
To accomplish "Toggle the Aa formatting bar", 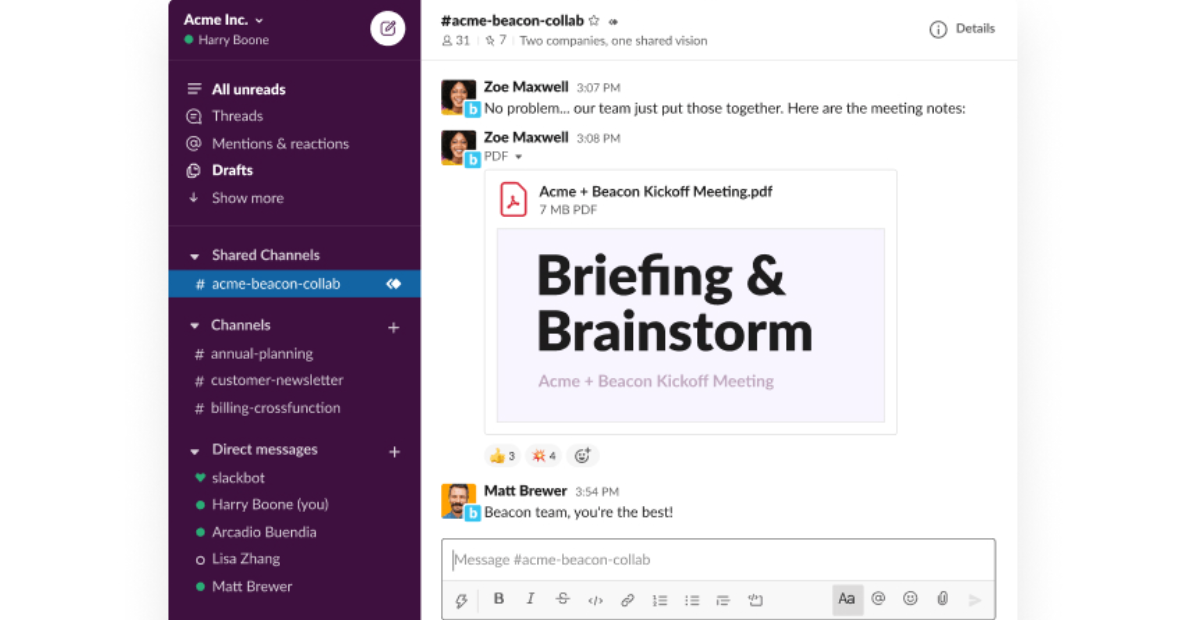I will click(x=847, y=599).
